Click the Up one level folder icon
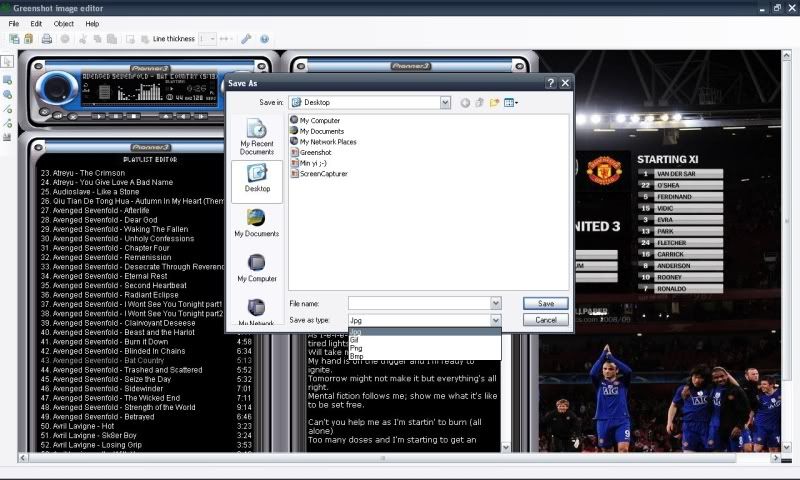This screenshot has height=480, width=800. (x=480, y=103)
